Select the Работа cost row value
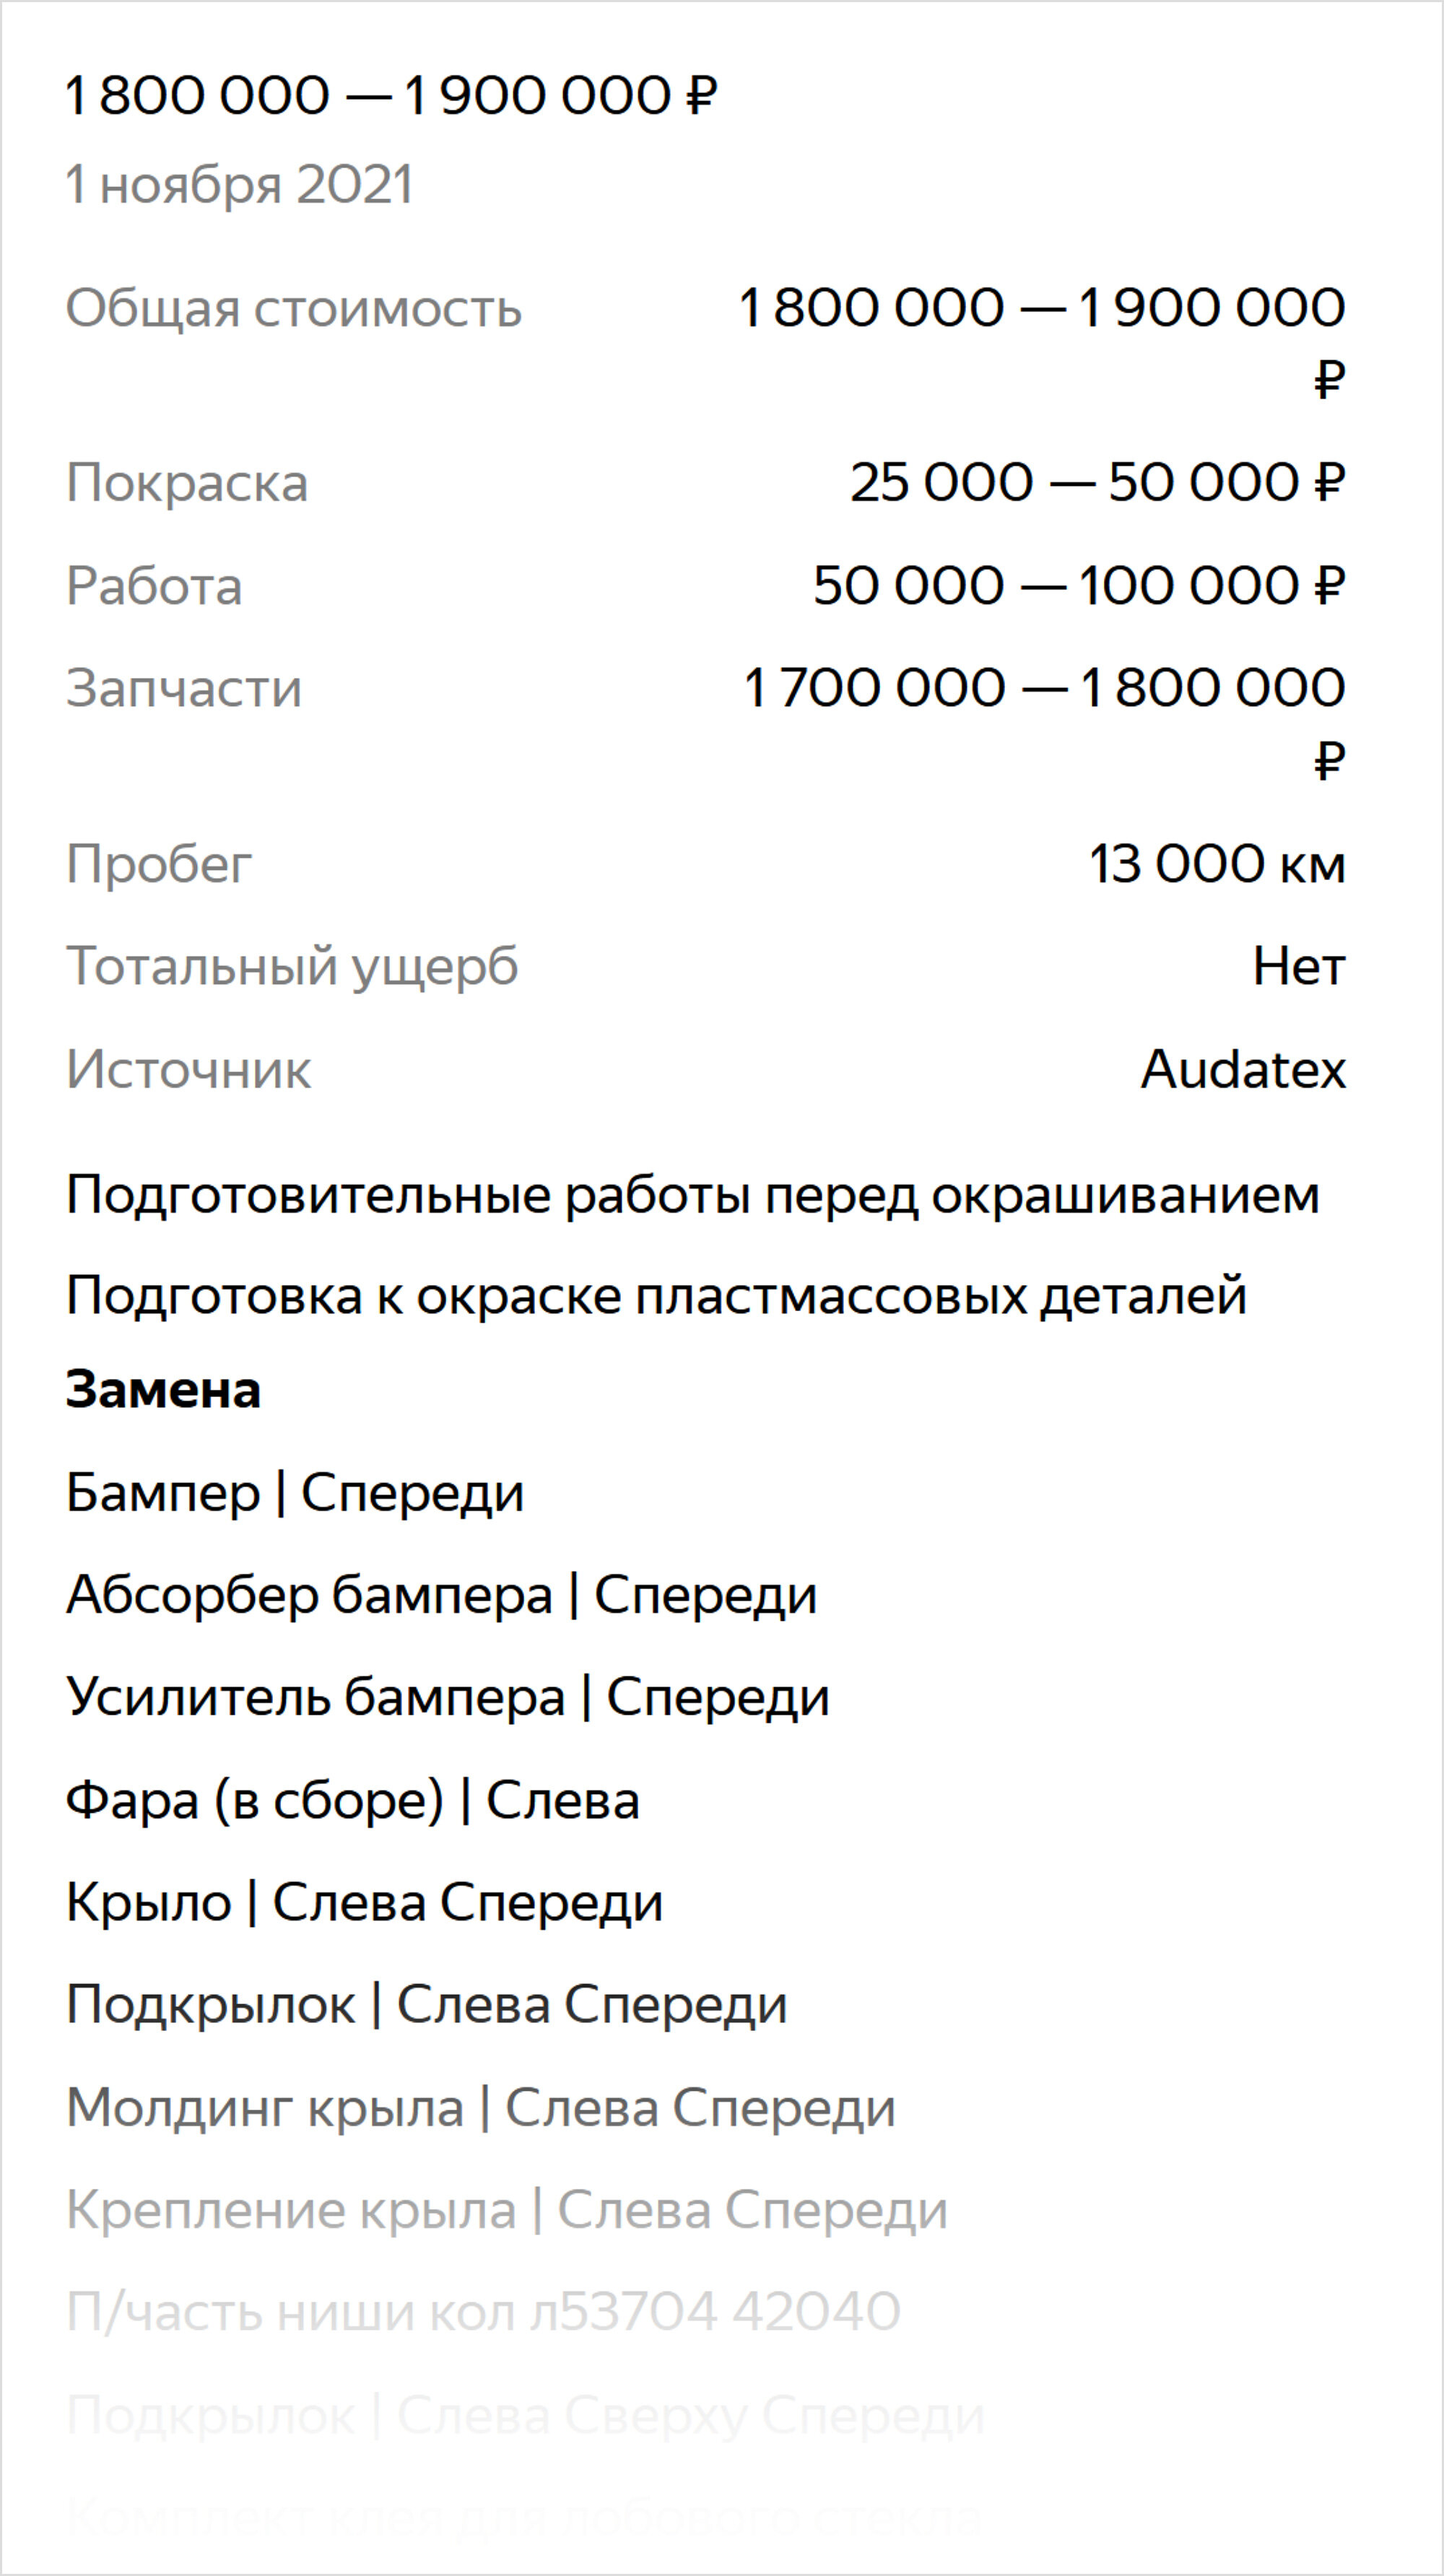This screenshot has height=2576, width=1444. point(1079,585)
